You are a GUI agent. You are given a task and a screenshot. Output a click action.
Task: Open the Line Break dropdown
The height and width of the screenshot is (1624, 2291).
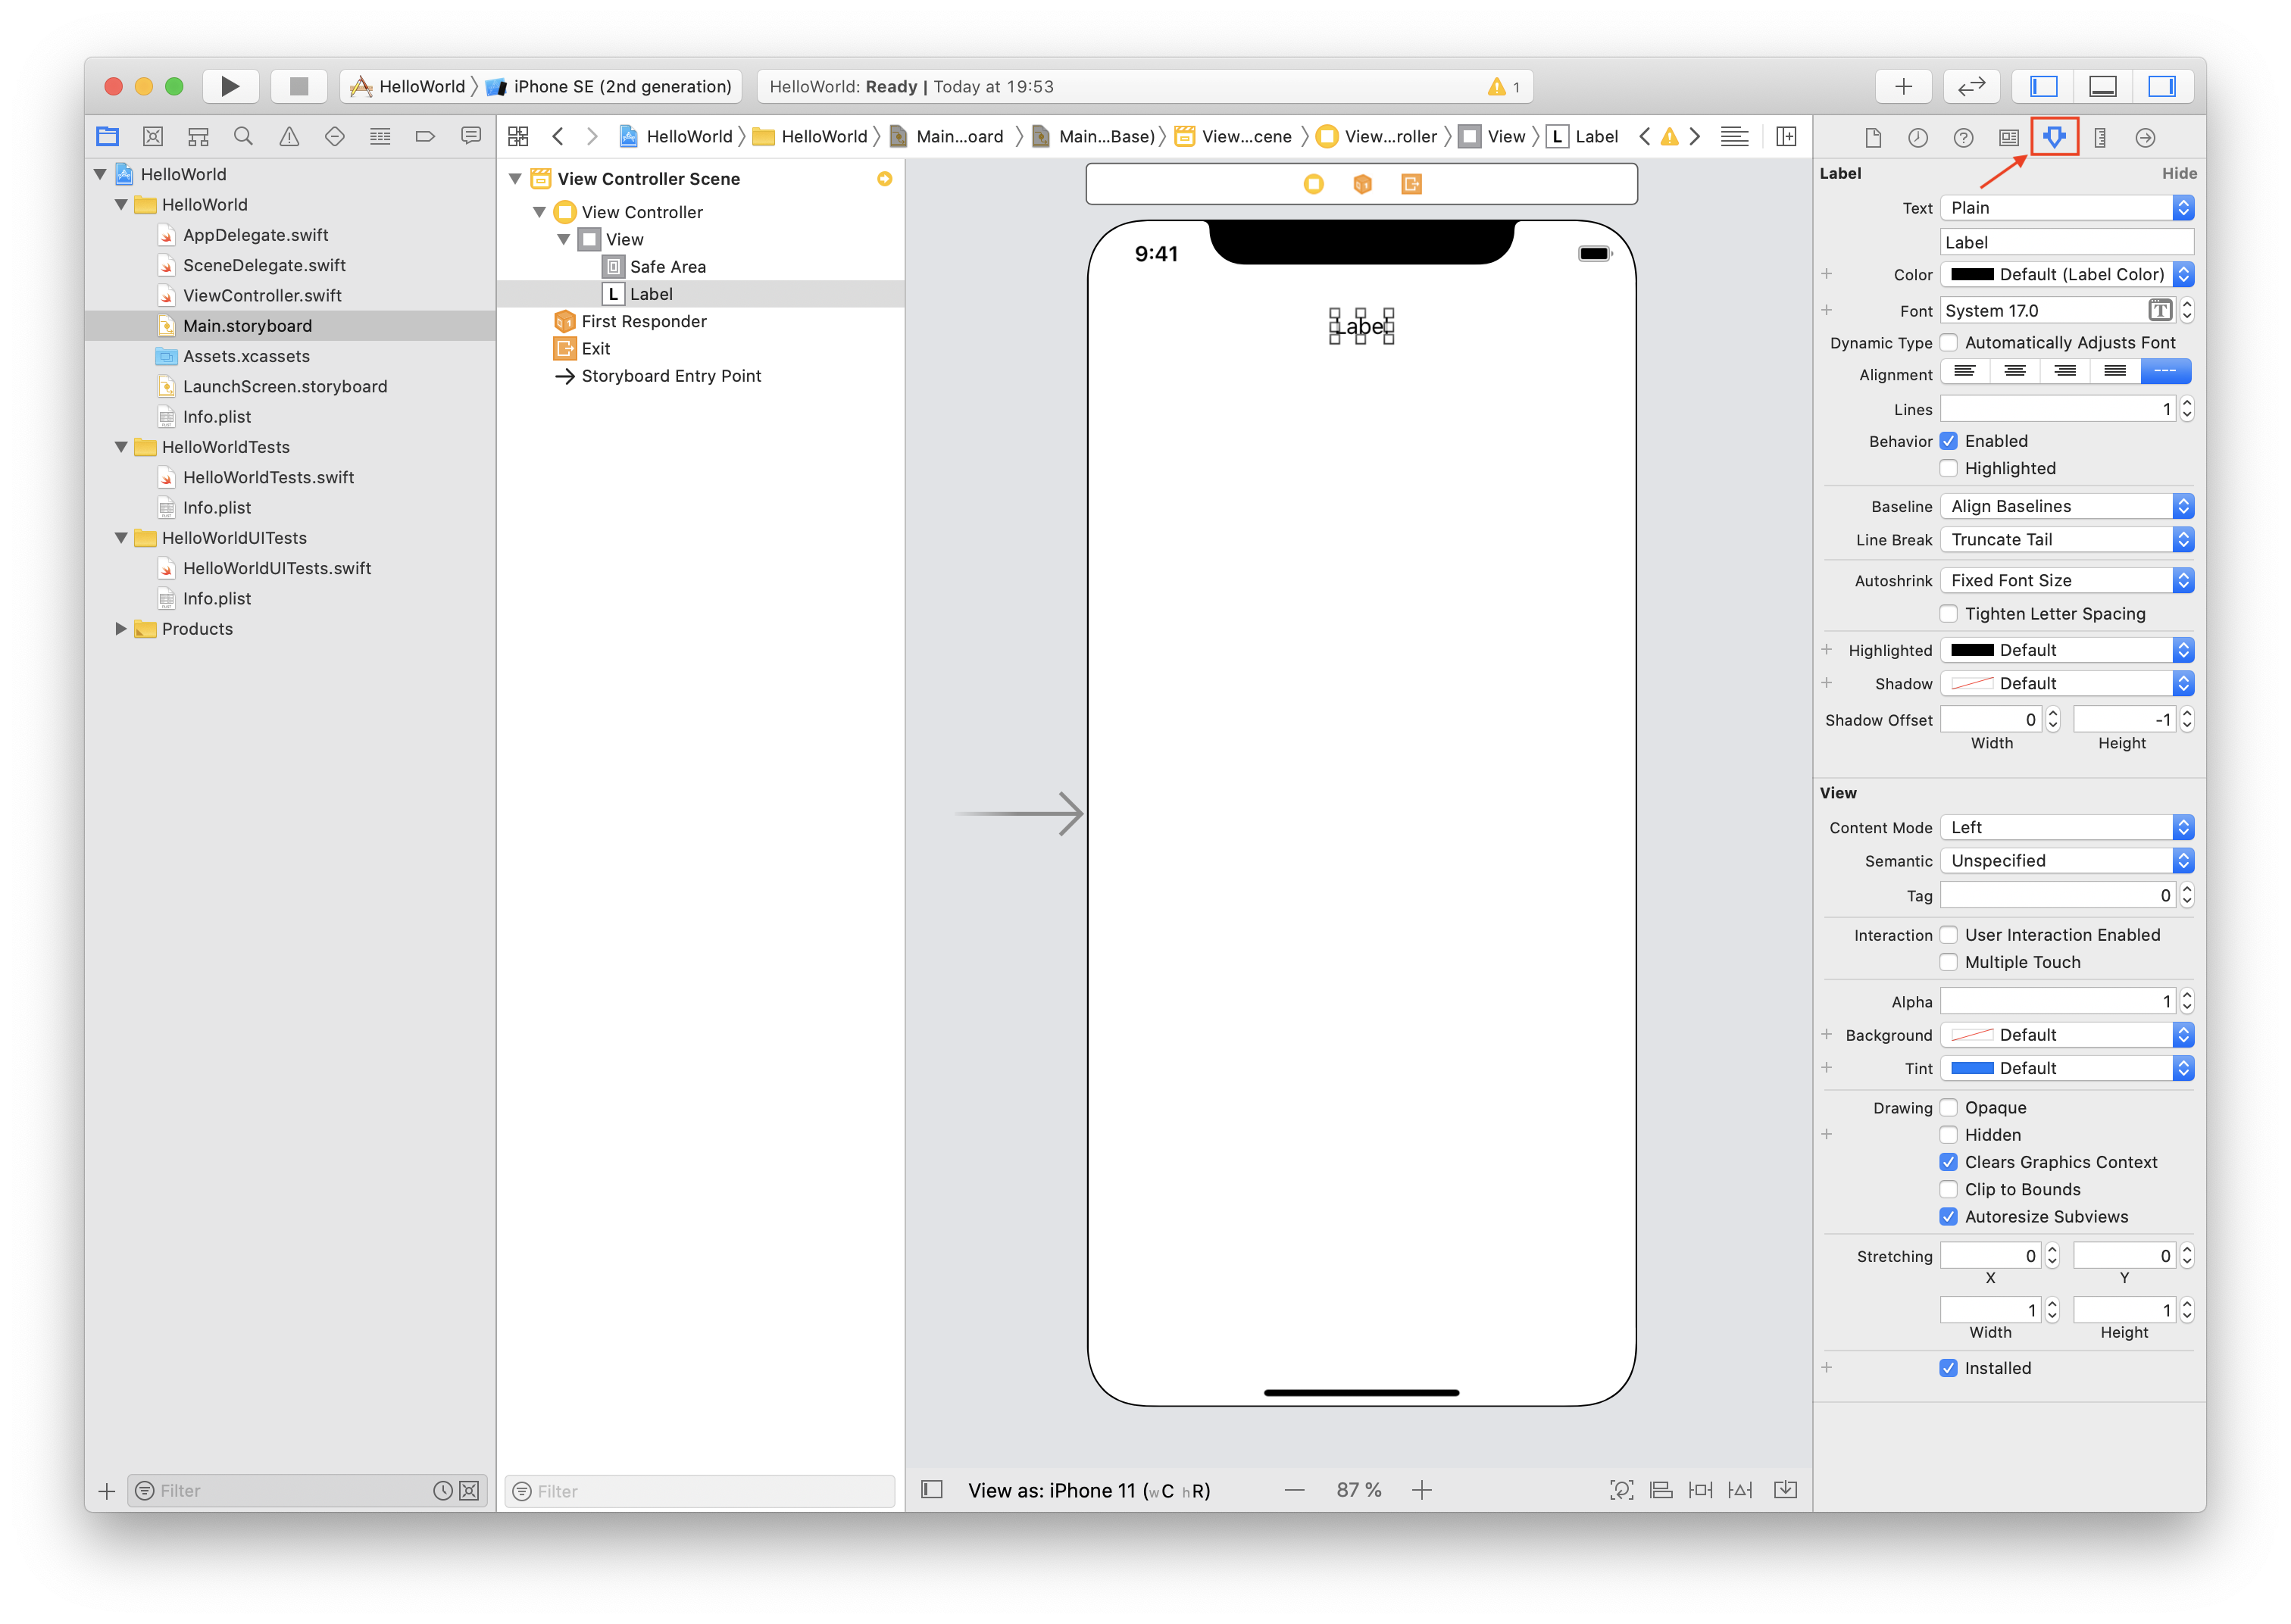(2066, 540)
